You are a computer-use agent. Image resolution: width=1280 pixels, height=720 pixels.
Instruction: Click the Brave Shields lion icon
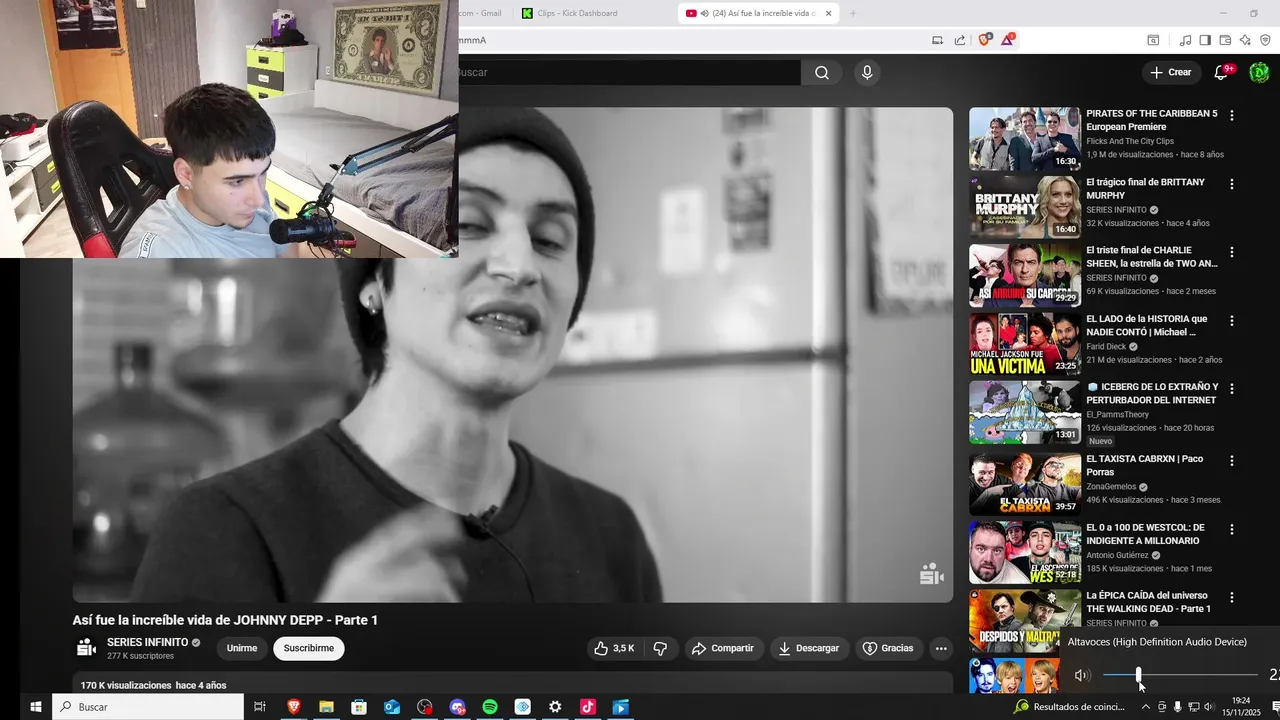(x=985, y=40)
